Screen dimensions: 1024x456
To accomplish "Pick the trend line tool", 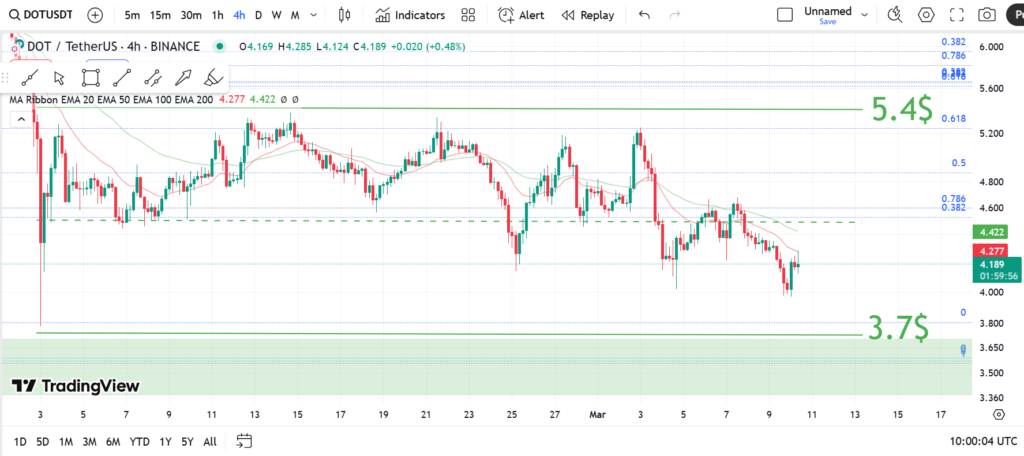I will [x=122, y=77].
